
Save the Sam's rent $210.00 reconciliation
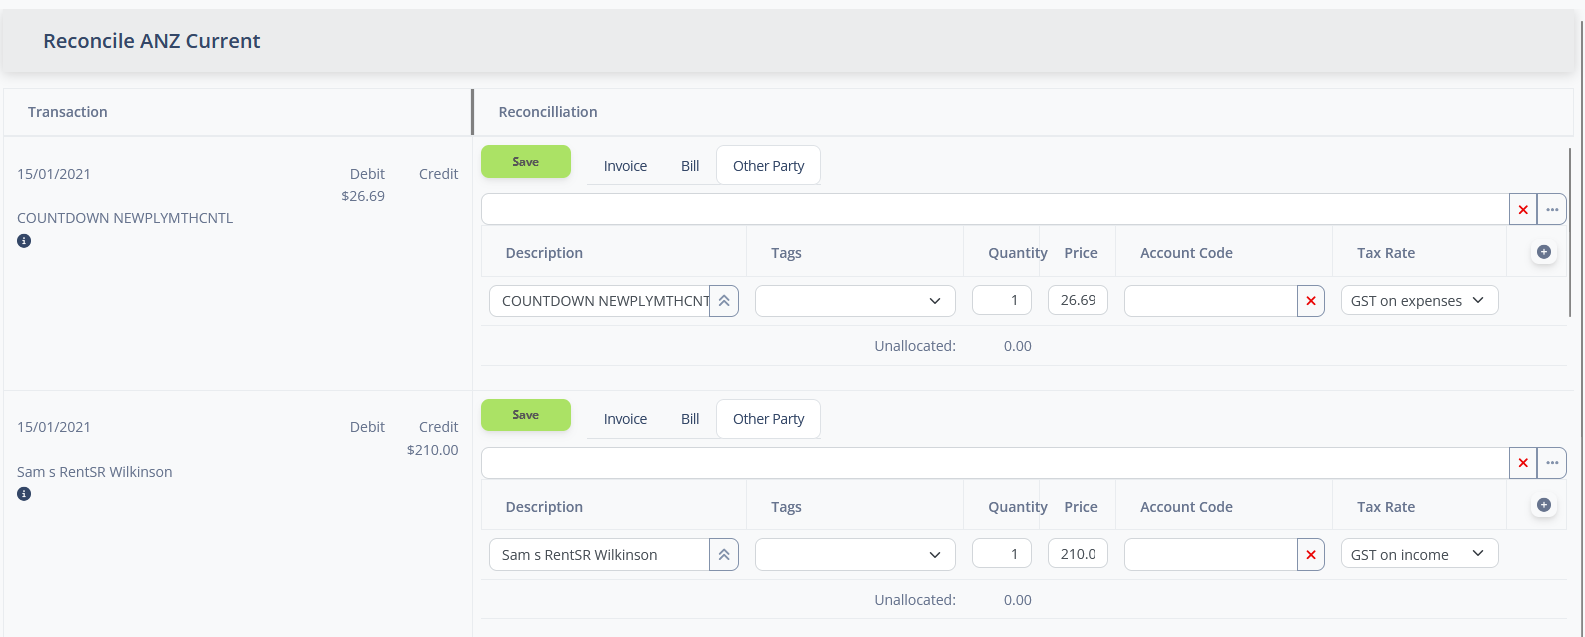point(525,415)
